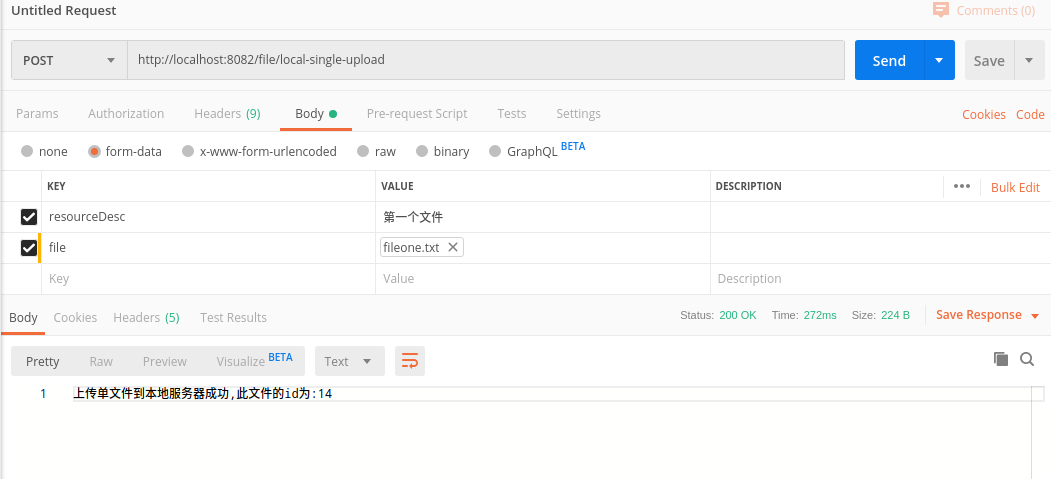
Task: Open the POST method dropdown
Action: [69, 60]
